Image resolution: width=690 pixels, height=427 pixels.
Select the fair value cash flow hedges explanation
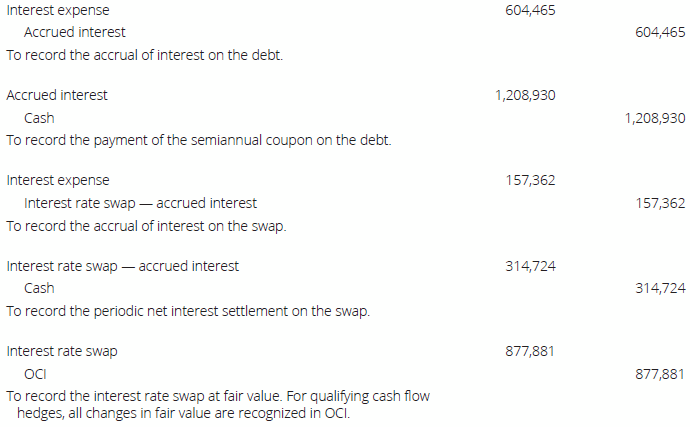[218, 405]
